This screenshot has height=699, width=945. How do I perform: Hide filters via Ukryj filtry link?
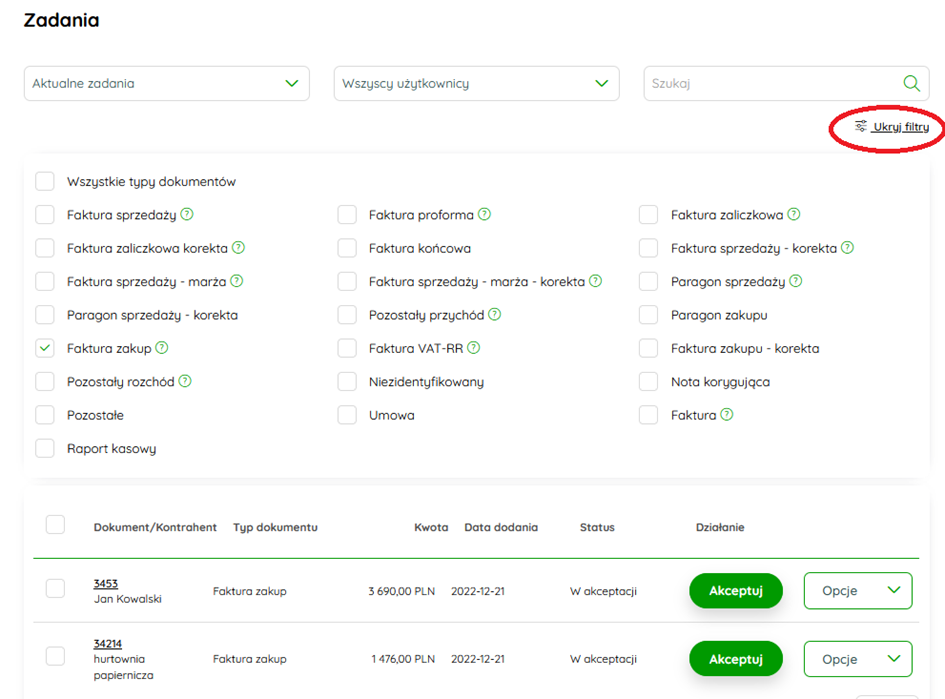coord(901,127)
